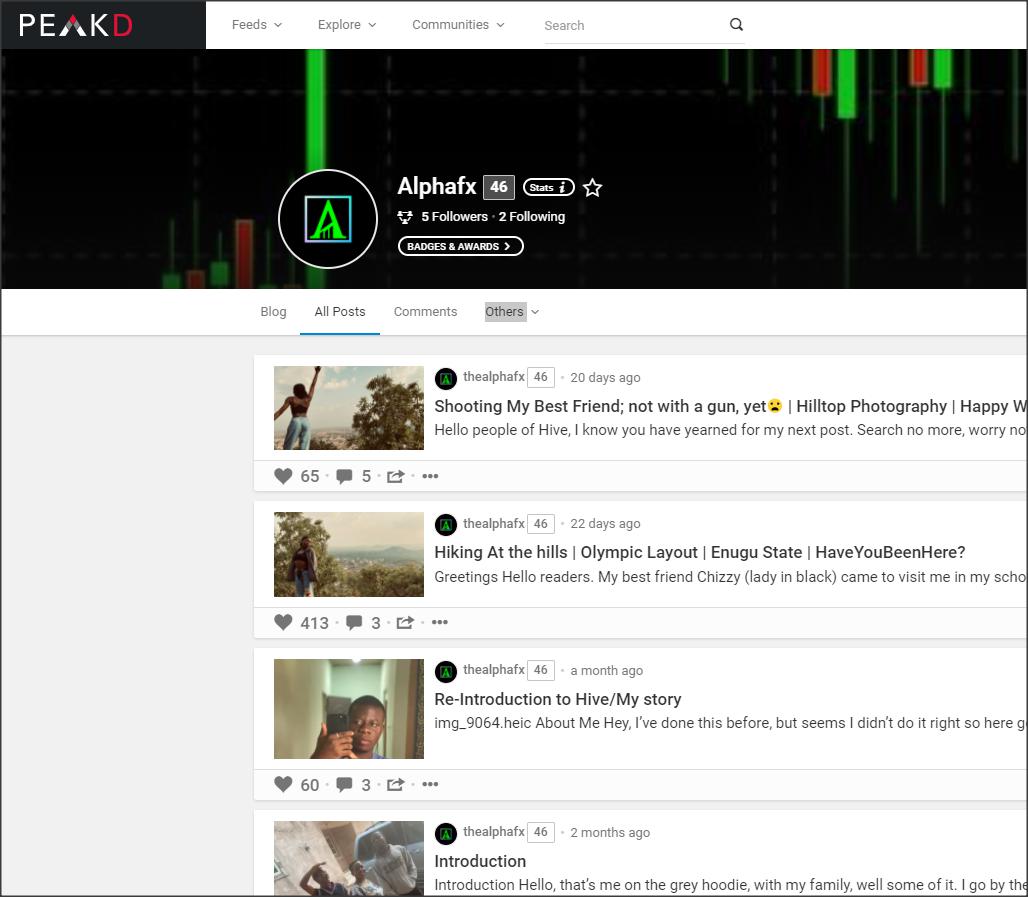Open the PeakD home logo

coord(76,26)
